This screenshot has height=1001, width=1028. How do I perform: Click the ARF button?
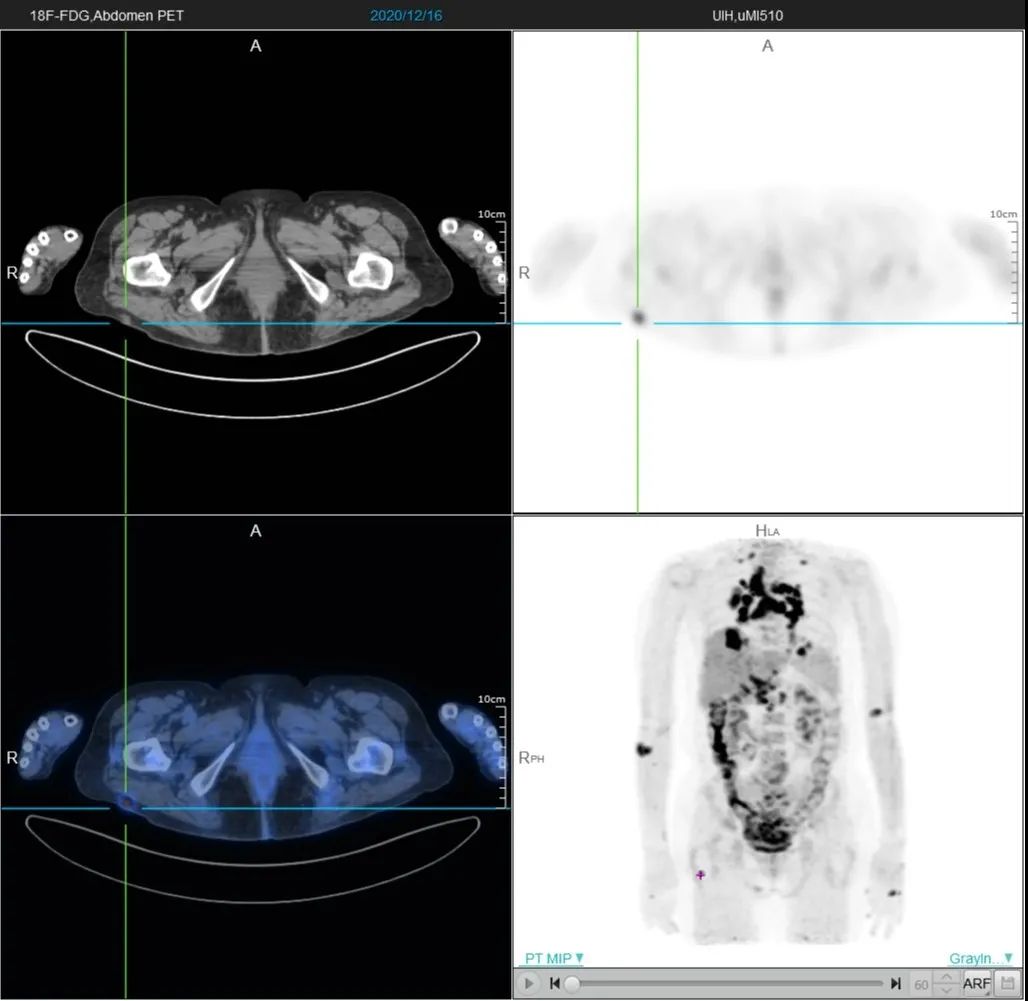point(976,984)
